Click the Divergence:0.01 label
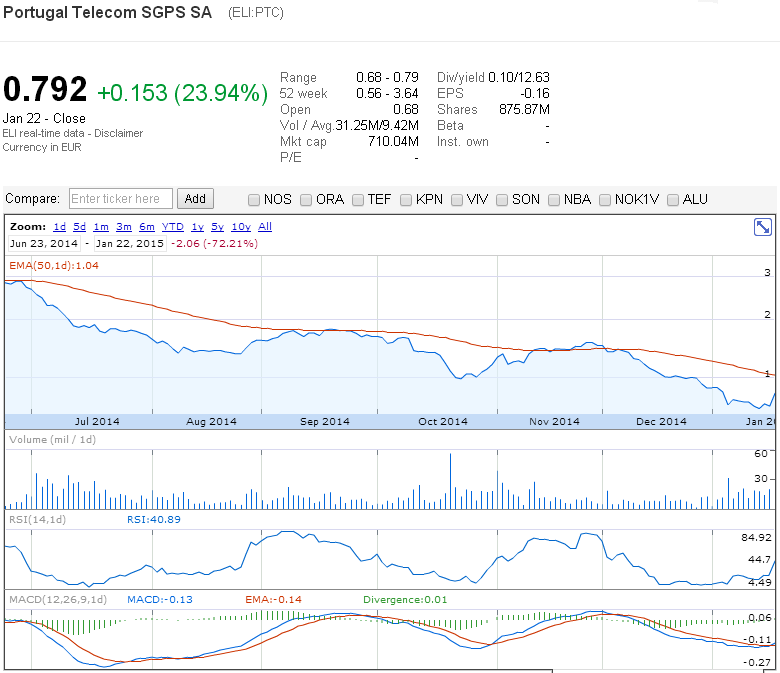 point(405,600)
